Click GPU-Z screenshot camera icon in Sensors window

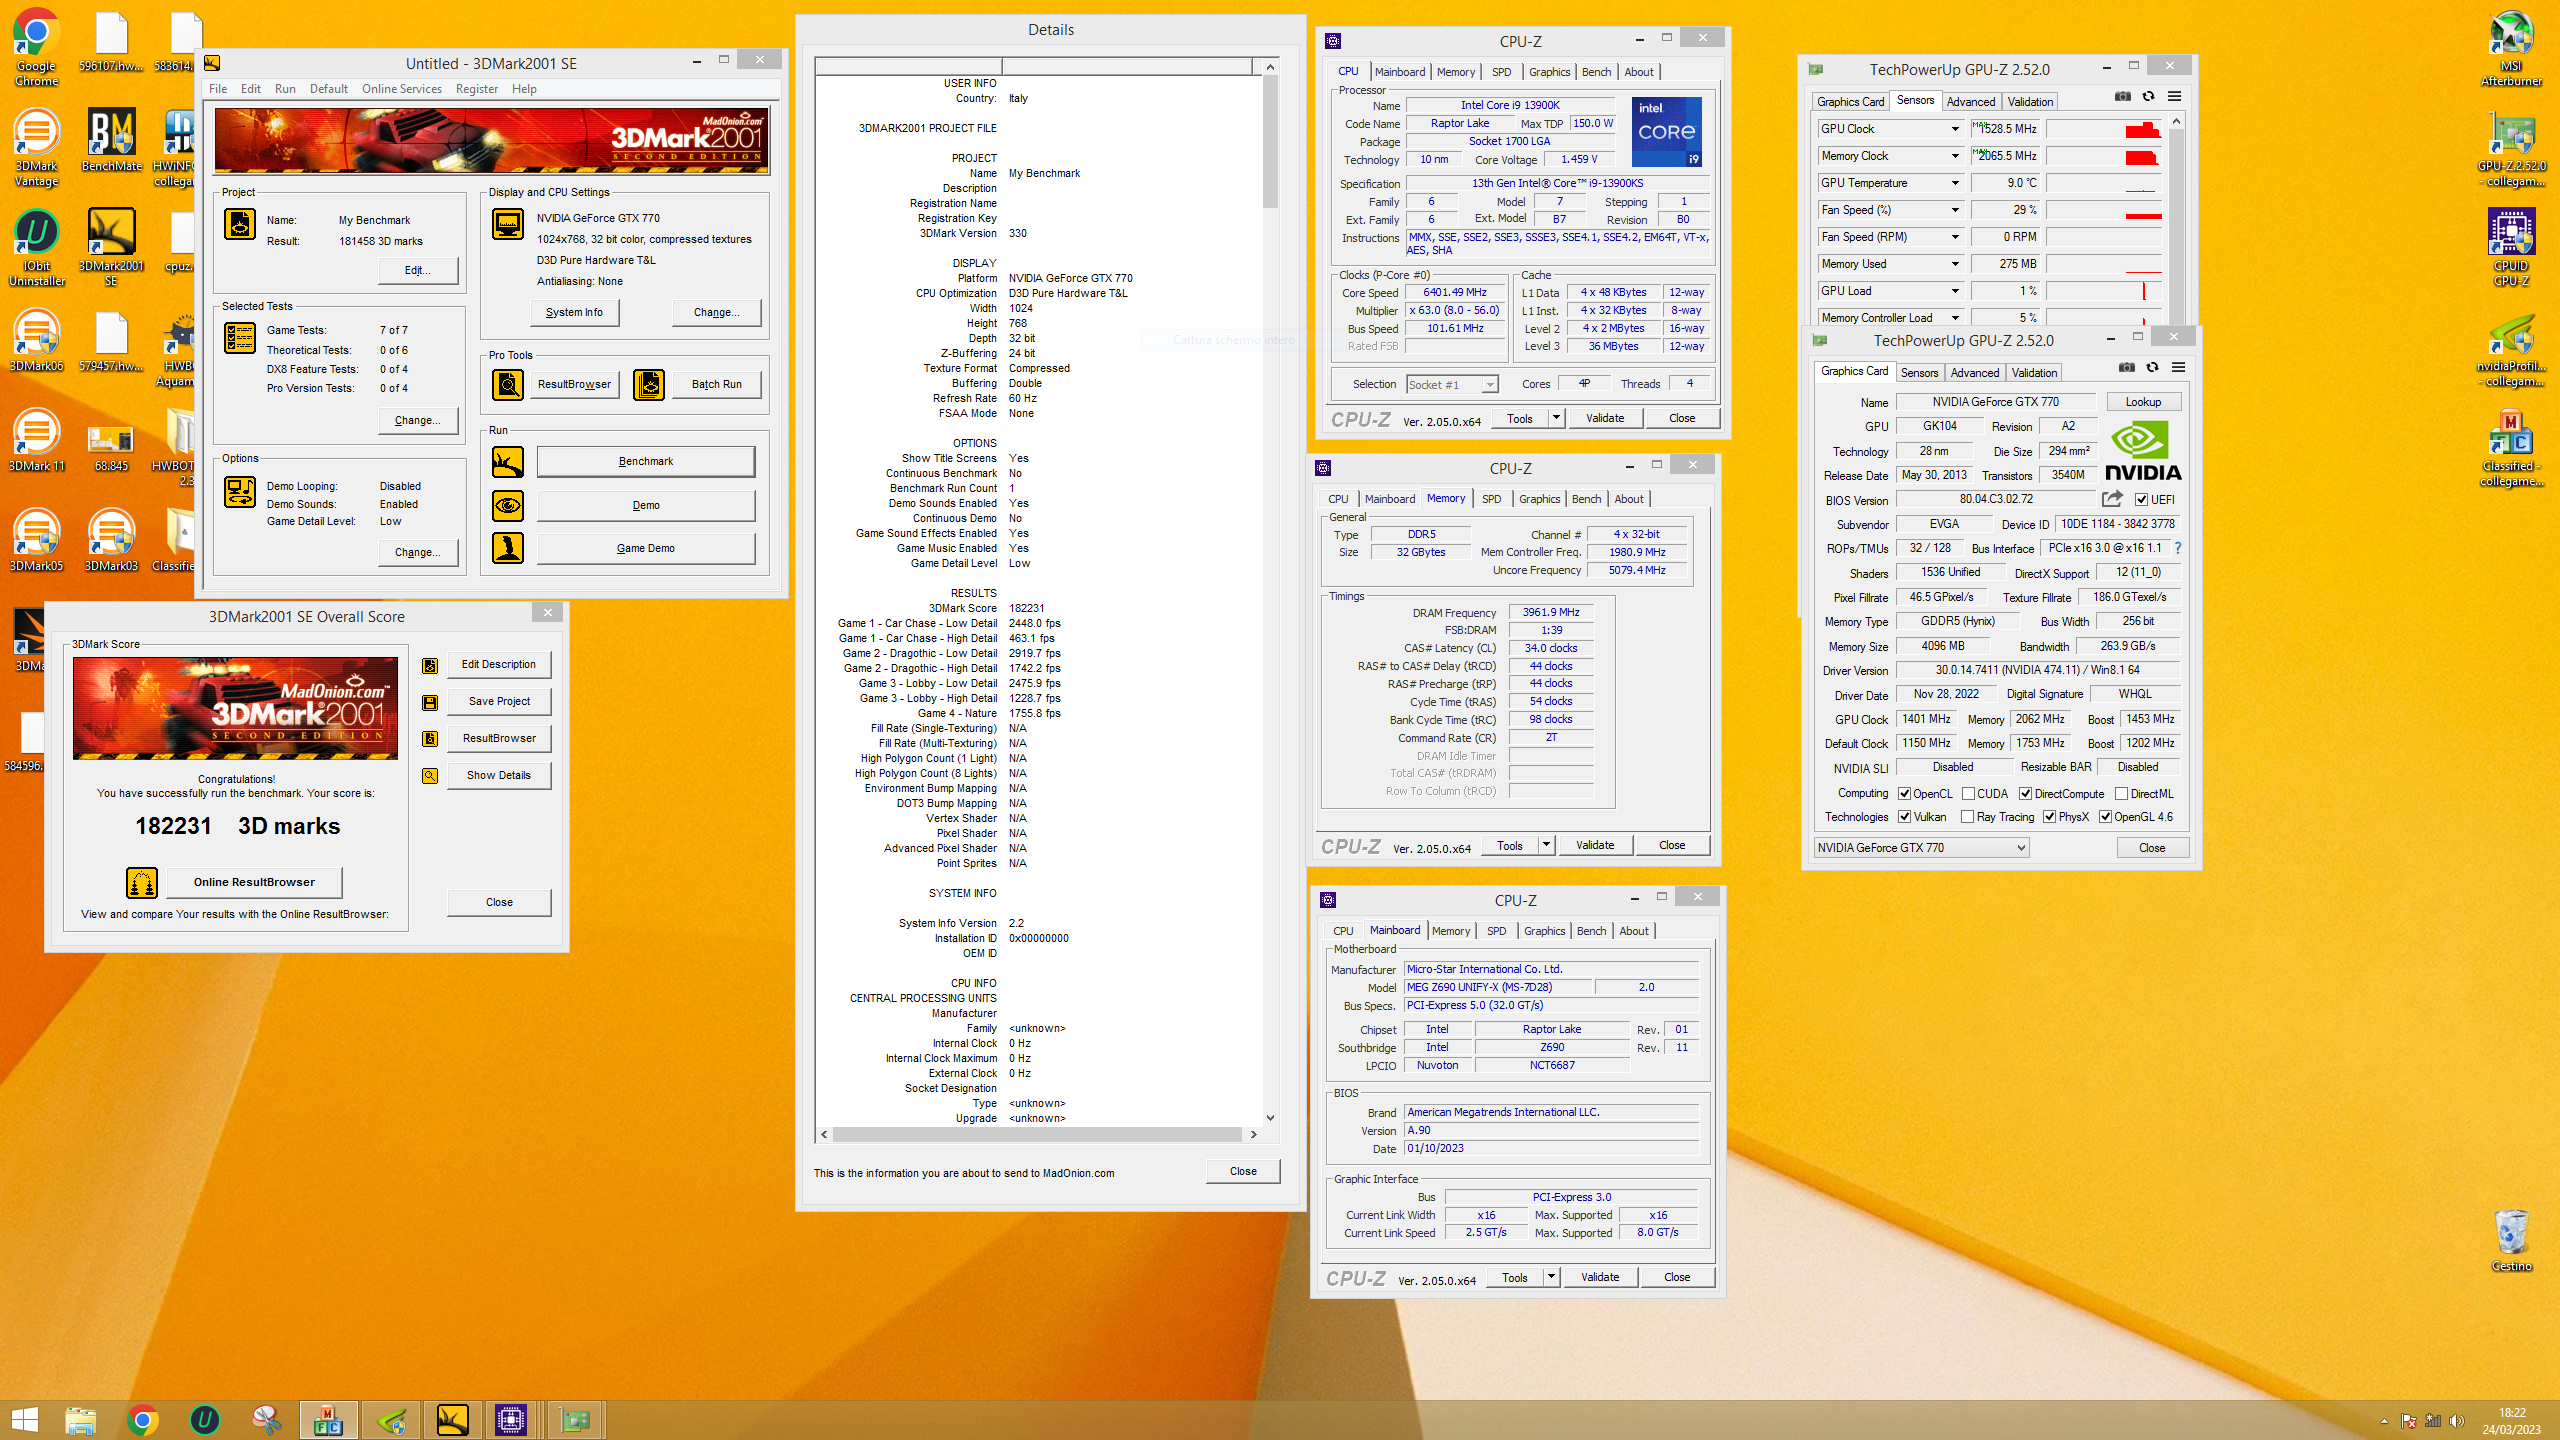(2123, 97)
